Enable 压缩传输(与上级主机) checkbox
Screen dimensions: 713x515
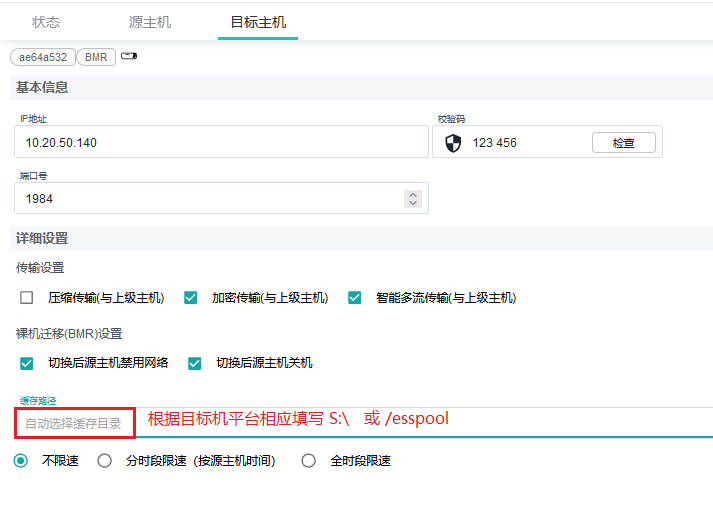point(27,297)
